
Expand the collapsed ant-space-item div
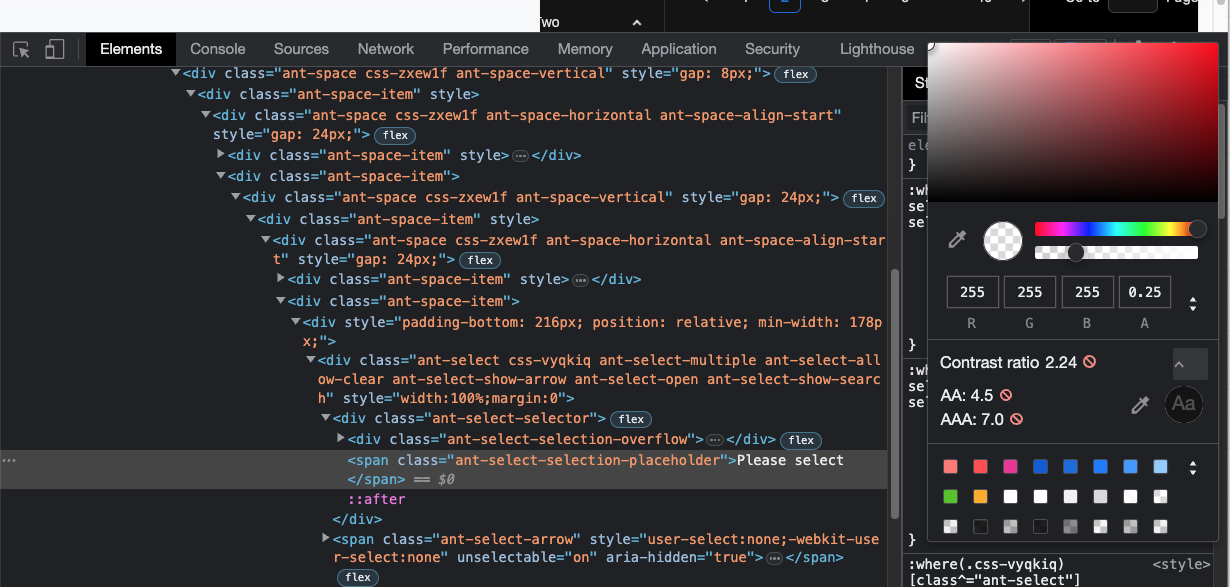[x=220, y=155]
